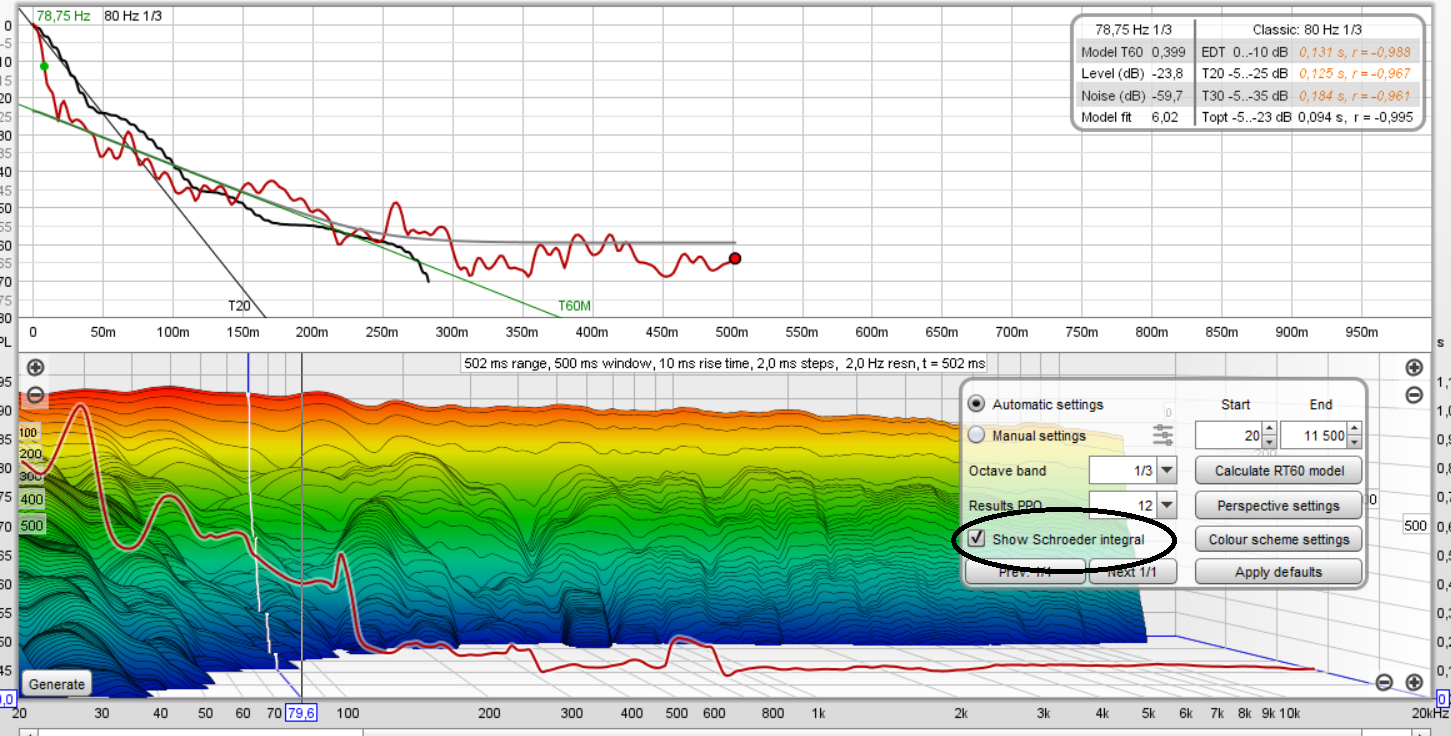Click the Generate button
The height and width of the screenshot is (736, 1451).
(x=56, y=684)
